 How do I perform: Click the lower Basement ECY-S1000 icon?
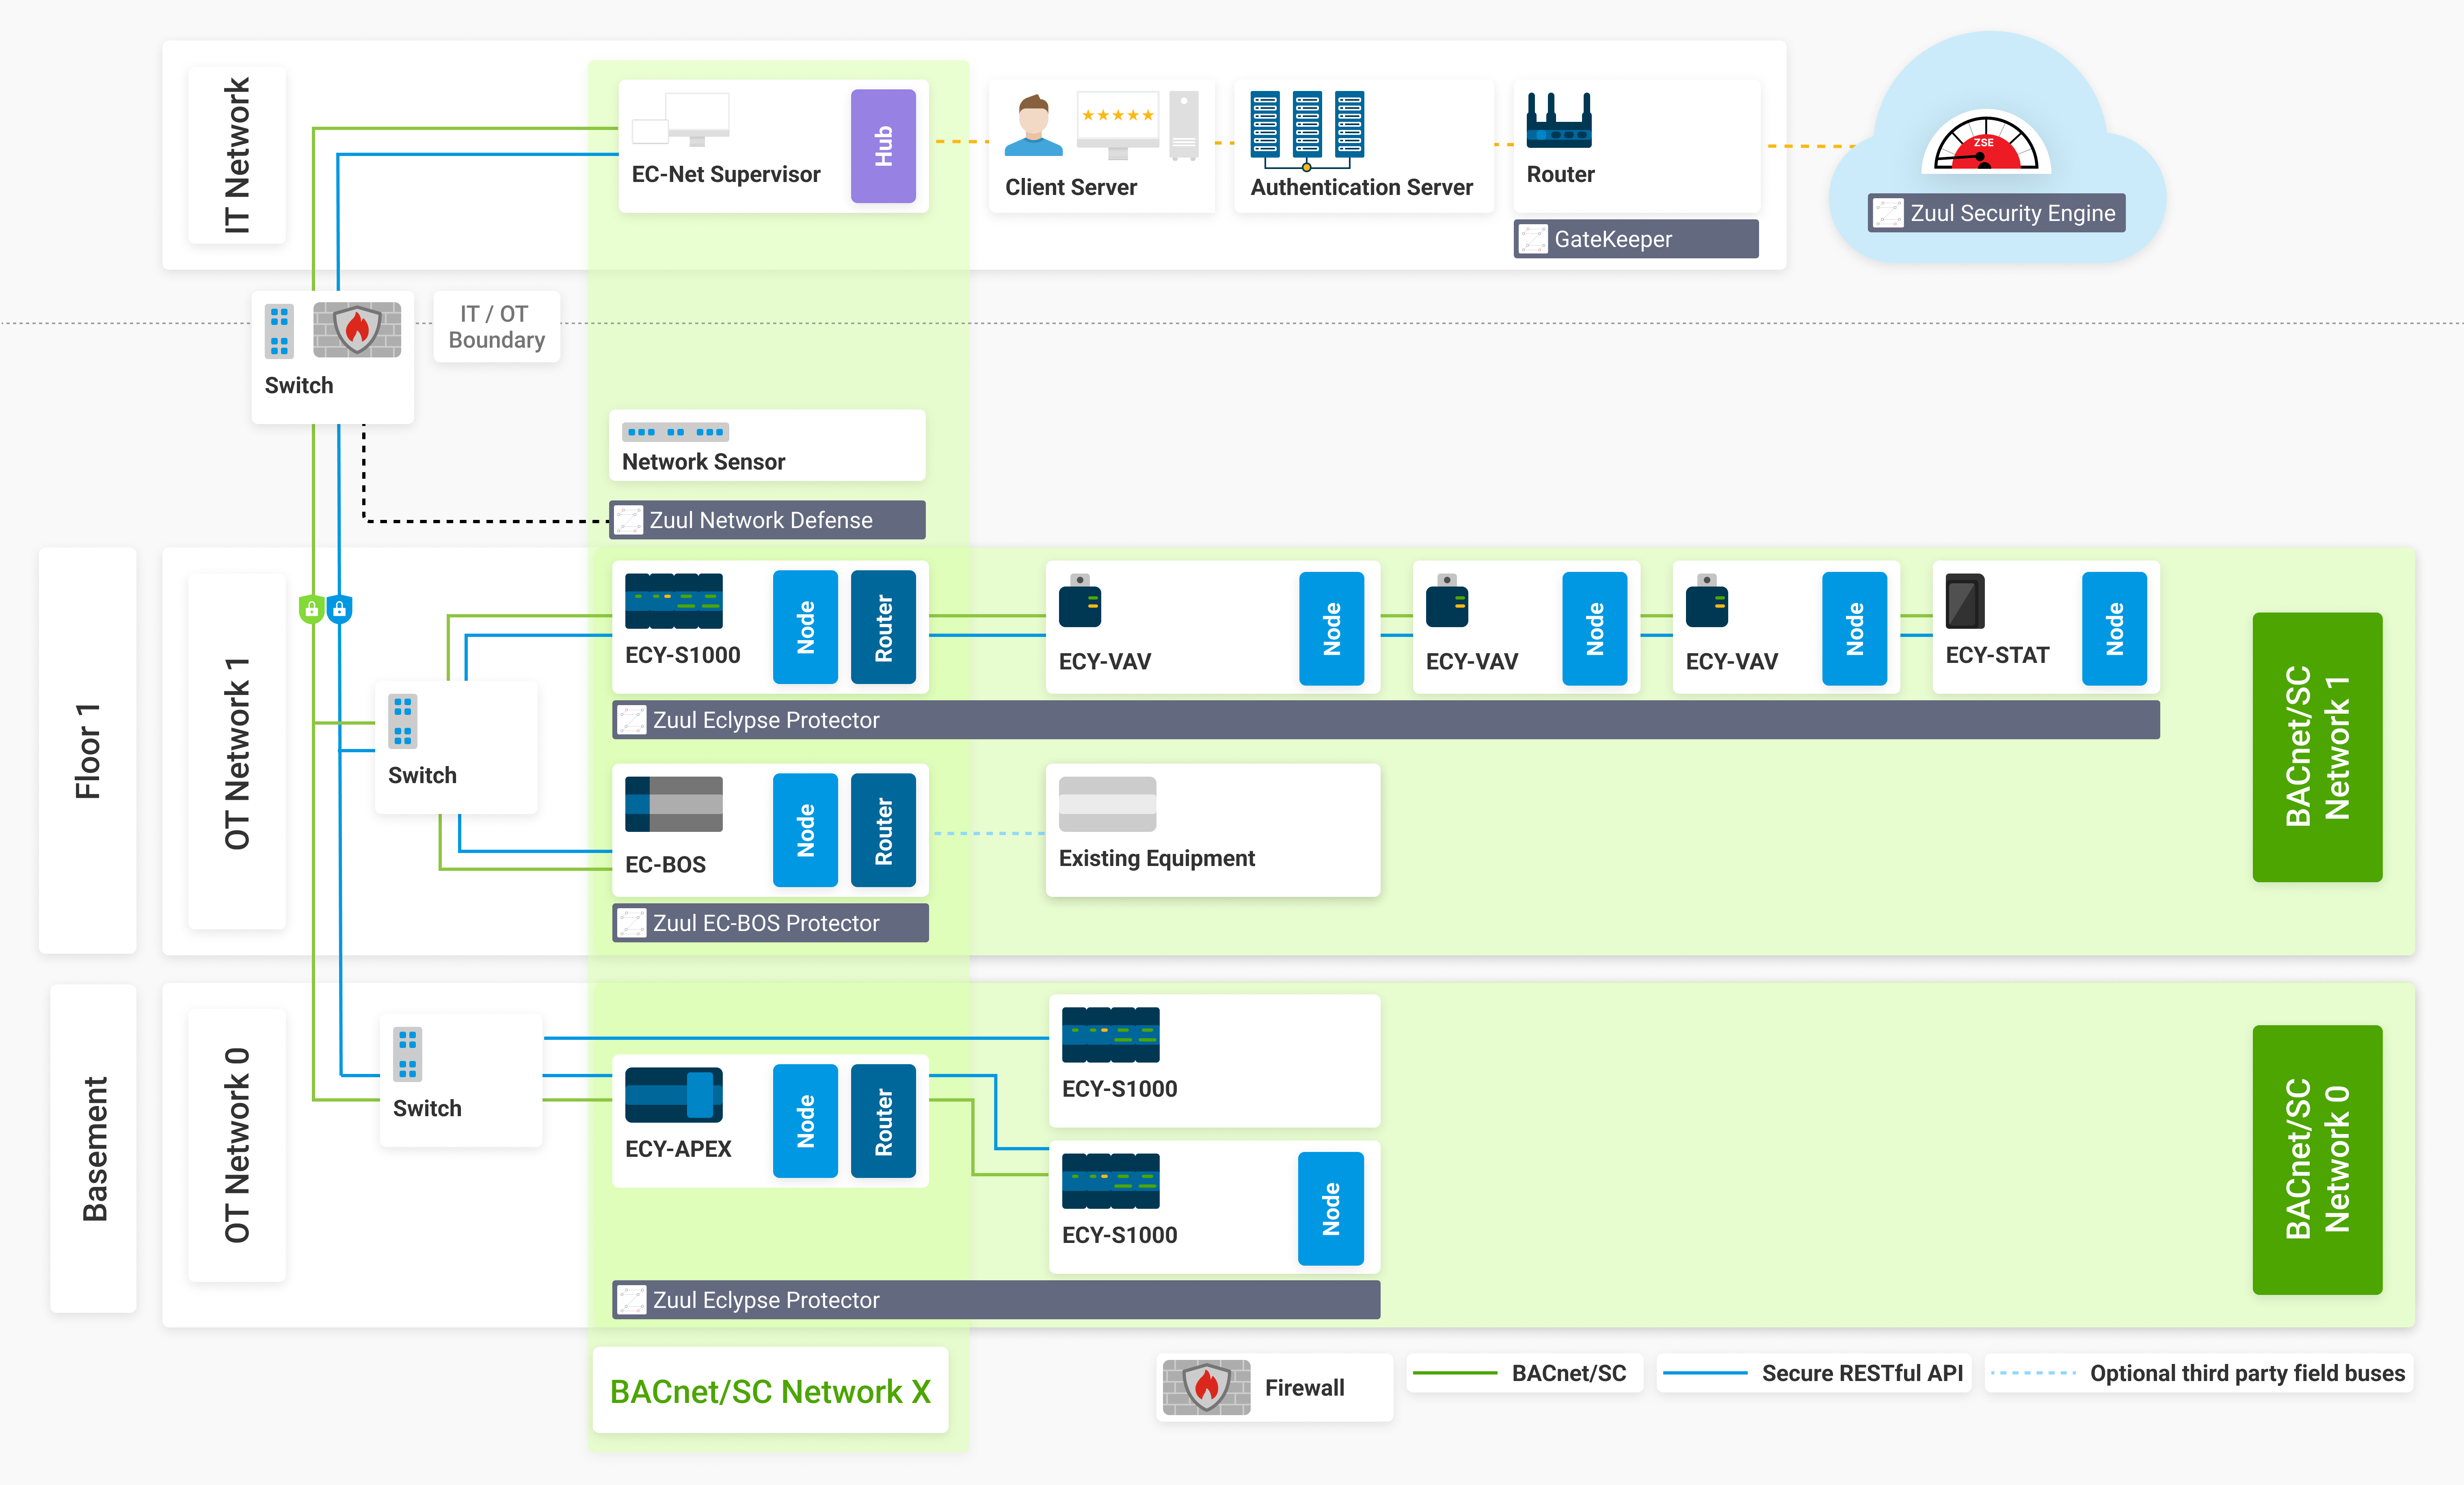(x=1111, y=1181)
